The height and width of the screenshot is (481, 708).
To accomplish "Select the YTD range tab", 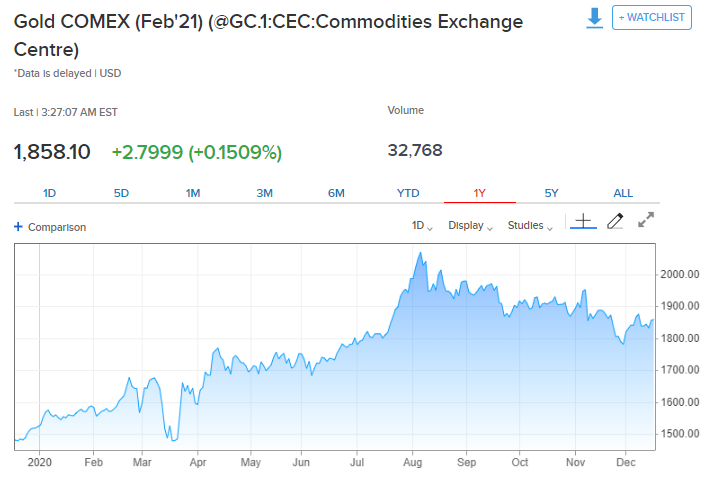I will [408, 193].
